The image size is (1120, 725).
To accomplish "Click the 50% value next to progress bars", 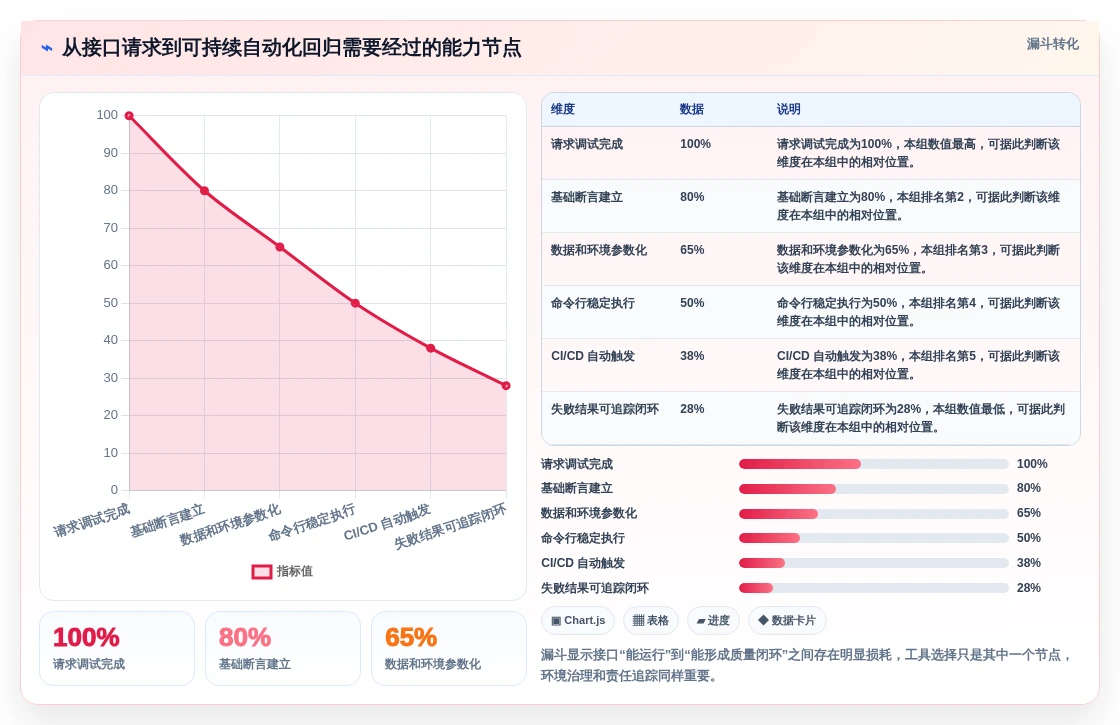I will pos(1029,538).
